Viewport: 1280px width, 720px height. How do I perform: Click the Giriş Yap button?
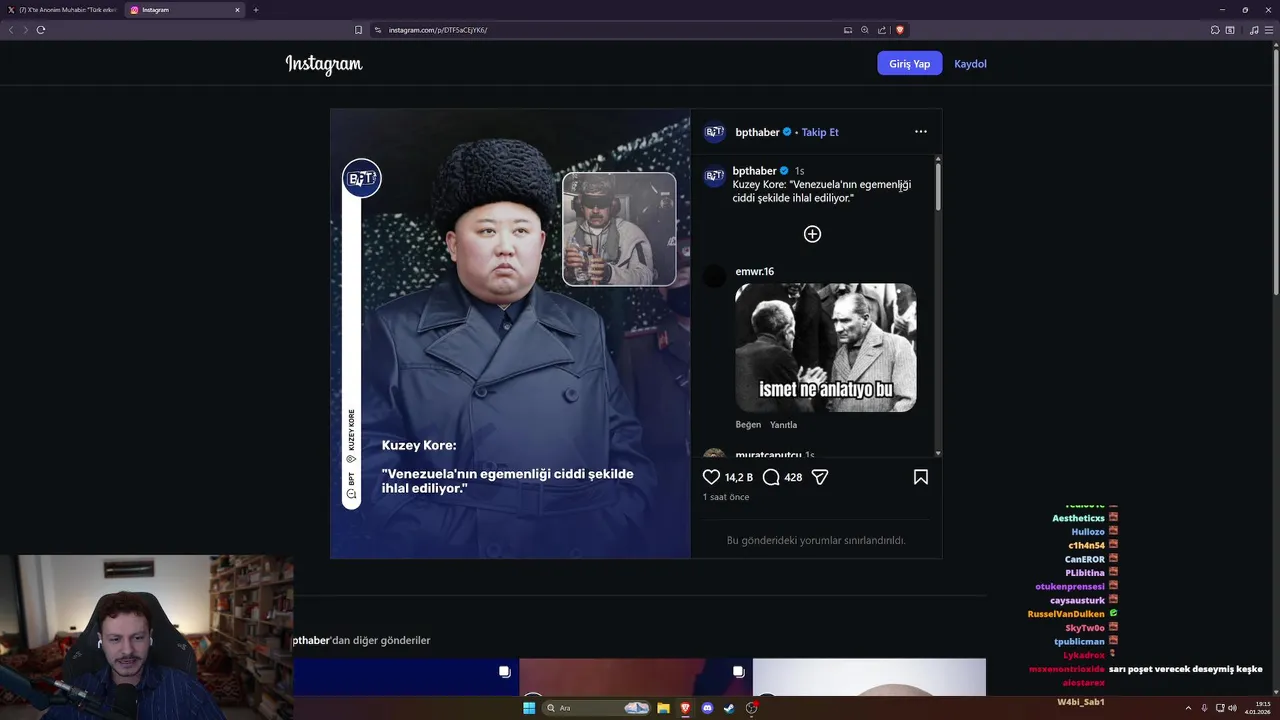[910, 64]
